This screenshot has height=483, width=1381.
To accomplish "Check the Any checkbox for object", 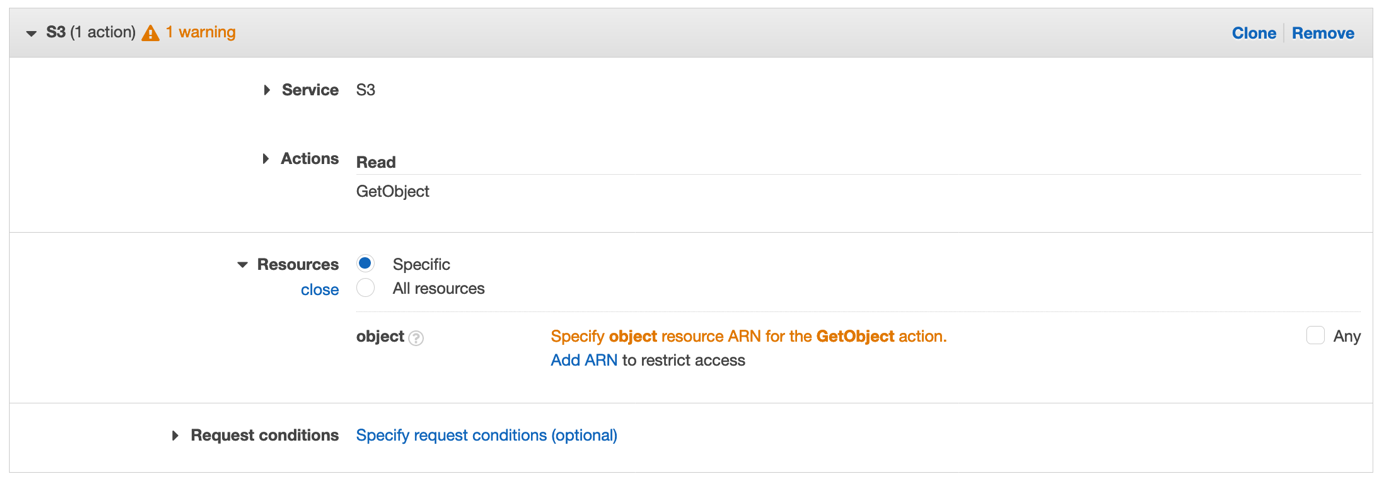I will [1315, 336].
